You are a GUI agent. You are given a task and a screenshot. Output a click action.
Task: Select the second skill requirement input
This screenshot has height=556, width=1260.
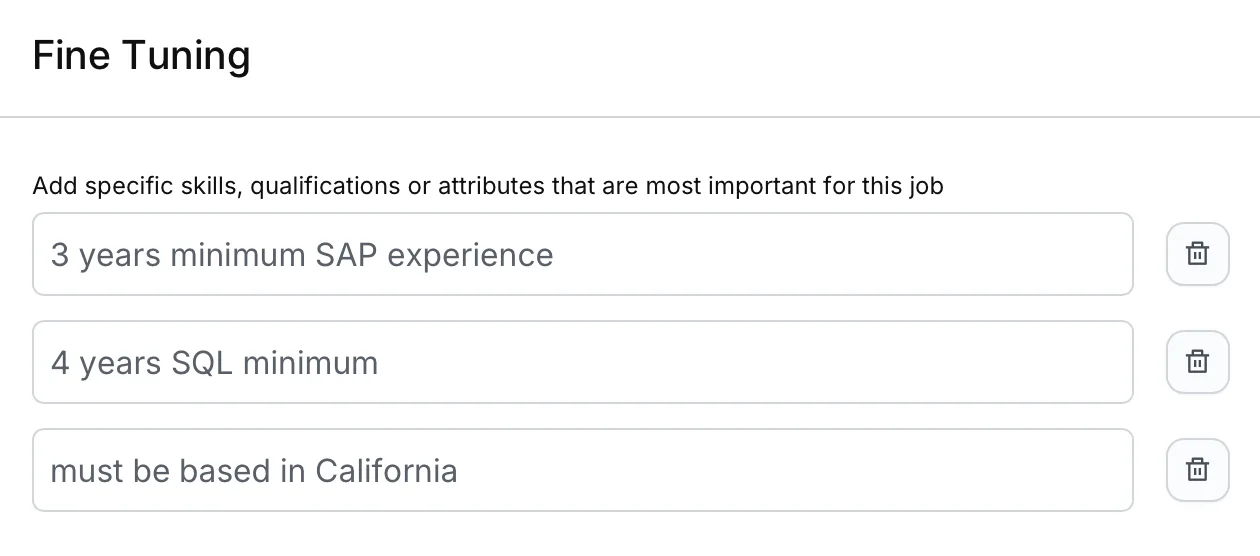click(x=582, y=362)
